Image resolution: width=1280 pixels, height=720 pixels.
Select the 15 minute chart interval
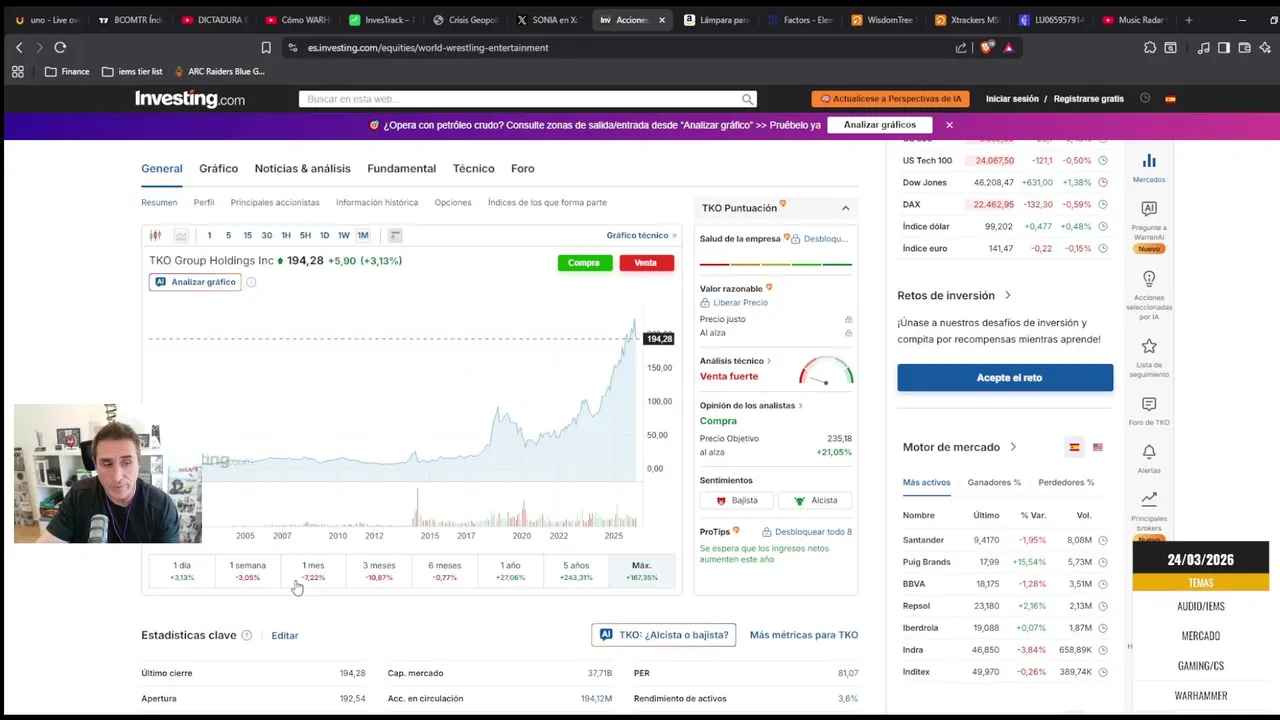pos(247,235)
